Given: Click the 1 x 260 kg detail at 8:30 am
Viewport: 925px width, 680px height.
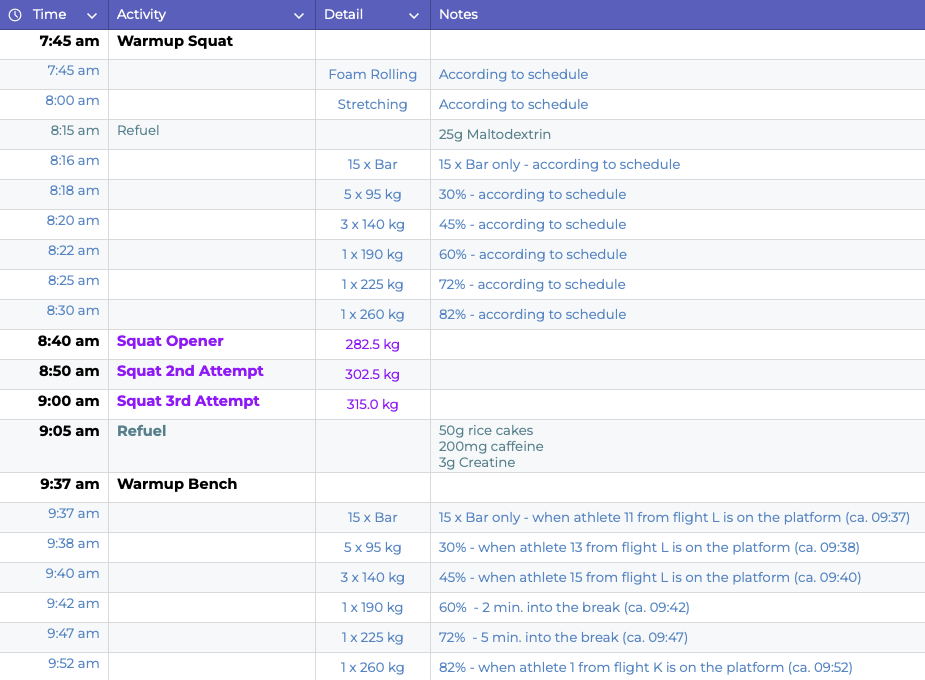Looking at the screenshot, I should [373, 315].
